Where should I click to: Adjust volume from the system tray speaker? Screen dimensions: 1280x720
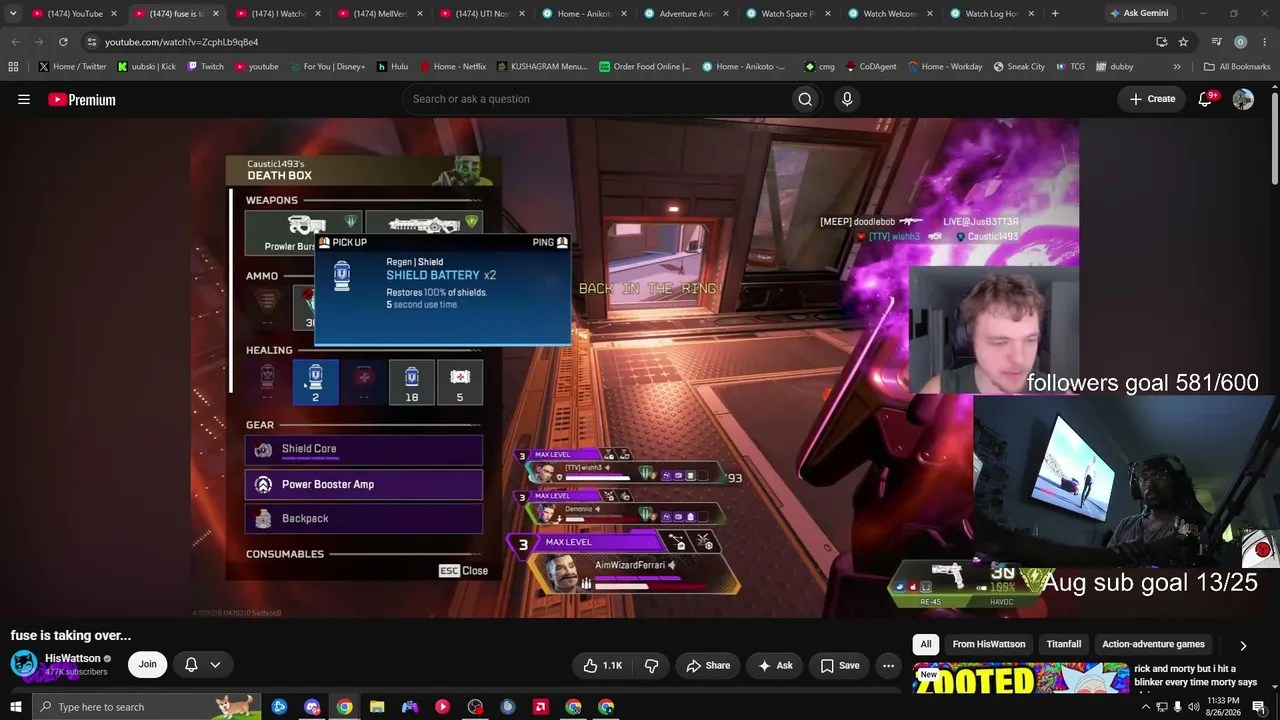click(x=1193, y=707)
